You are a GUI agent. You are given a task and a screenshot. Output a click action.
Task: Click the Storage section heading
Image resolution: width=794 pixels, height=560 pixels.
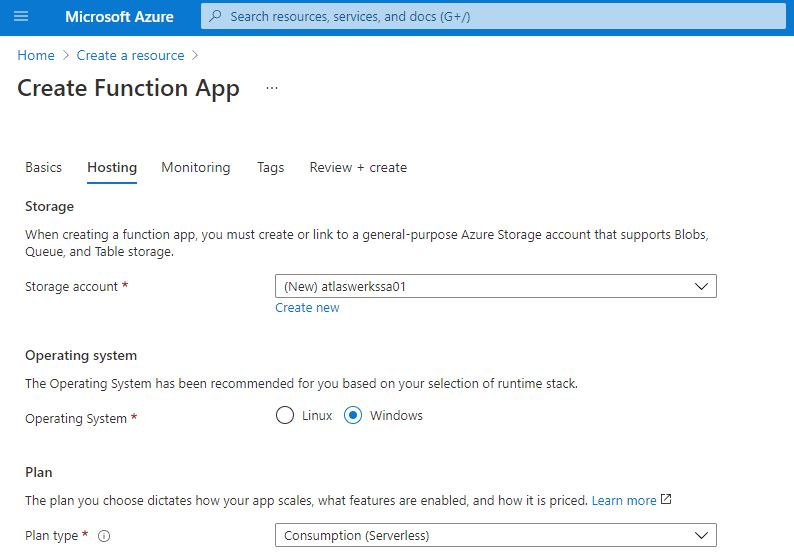pyautogui.click(x=49, y=206)
